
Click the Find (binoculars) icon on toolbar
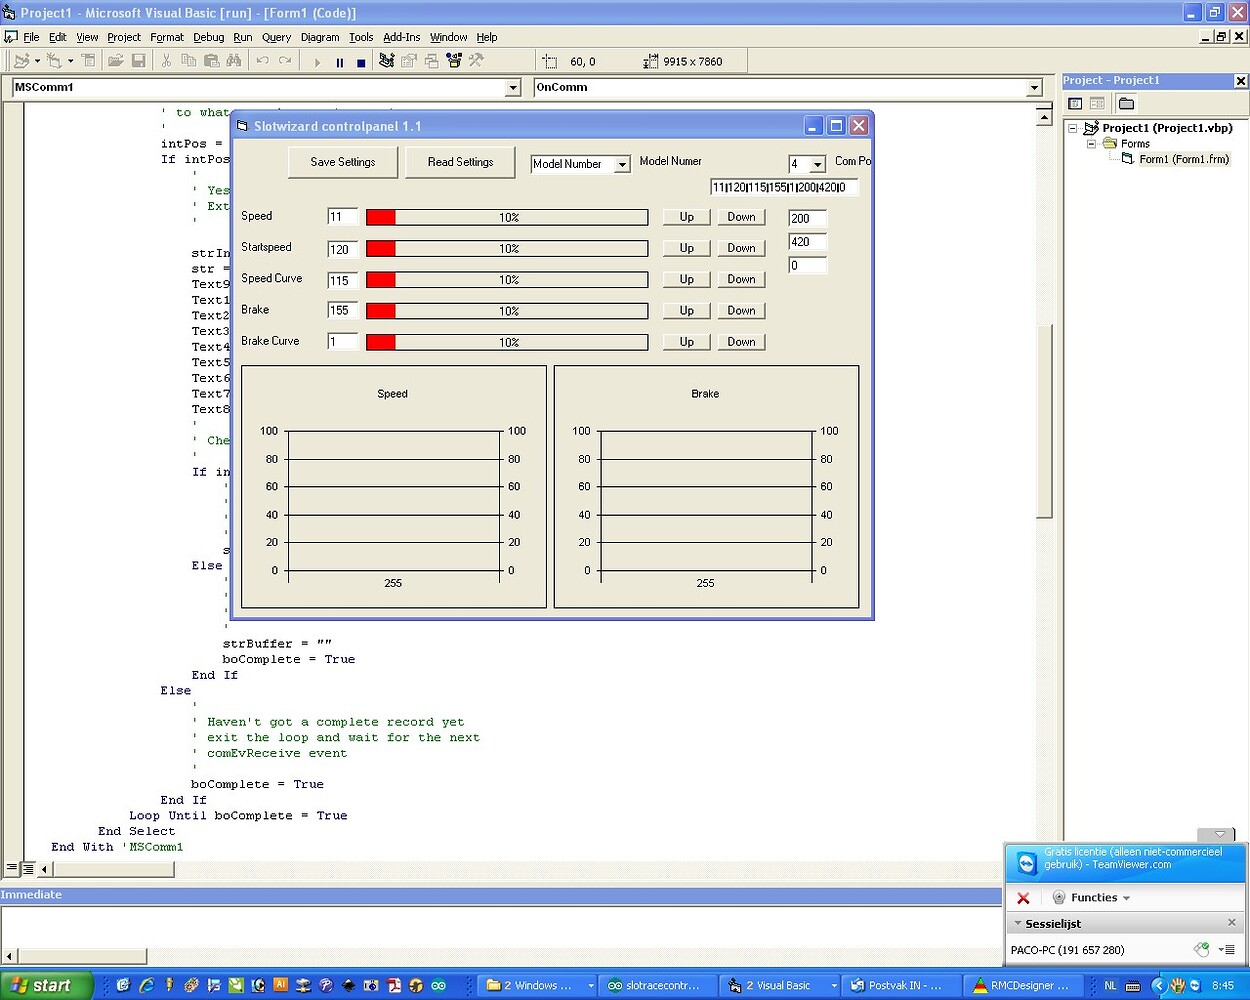tap(235, 61)
